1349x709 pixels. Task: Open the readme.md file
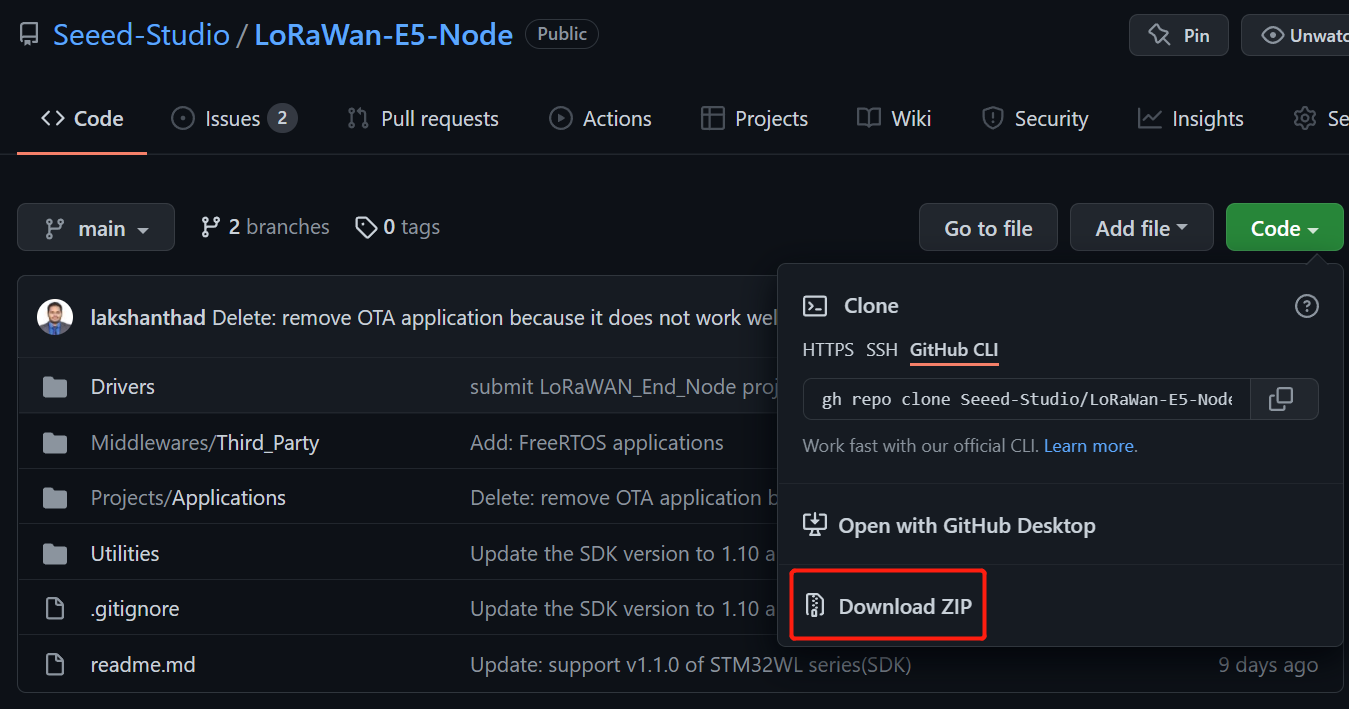(143, 665)
